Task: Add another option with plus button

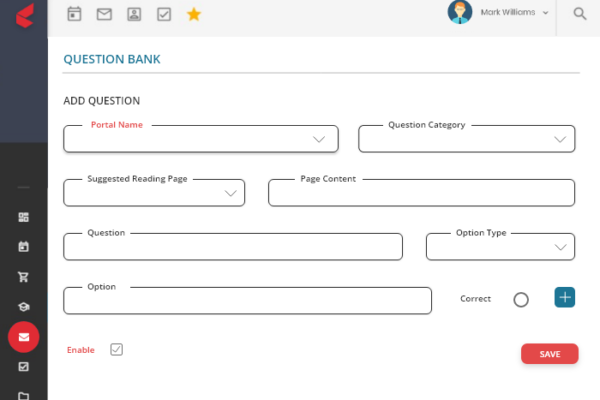Action: 564,297
